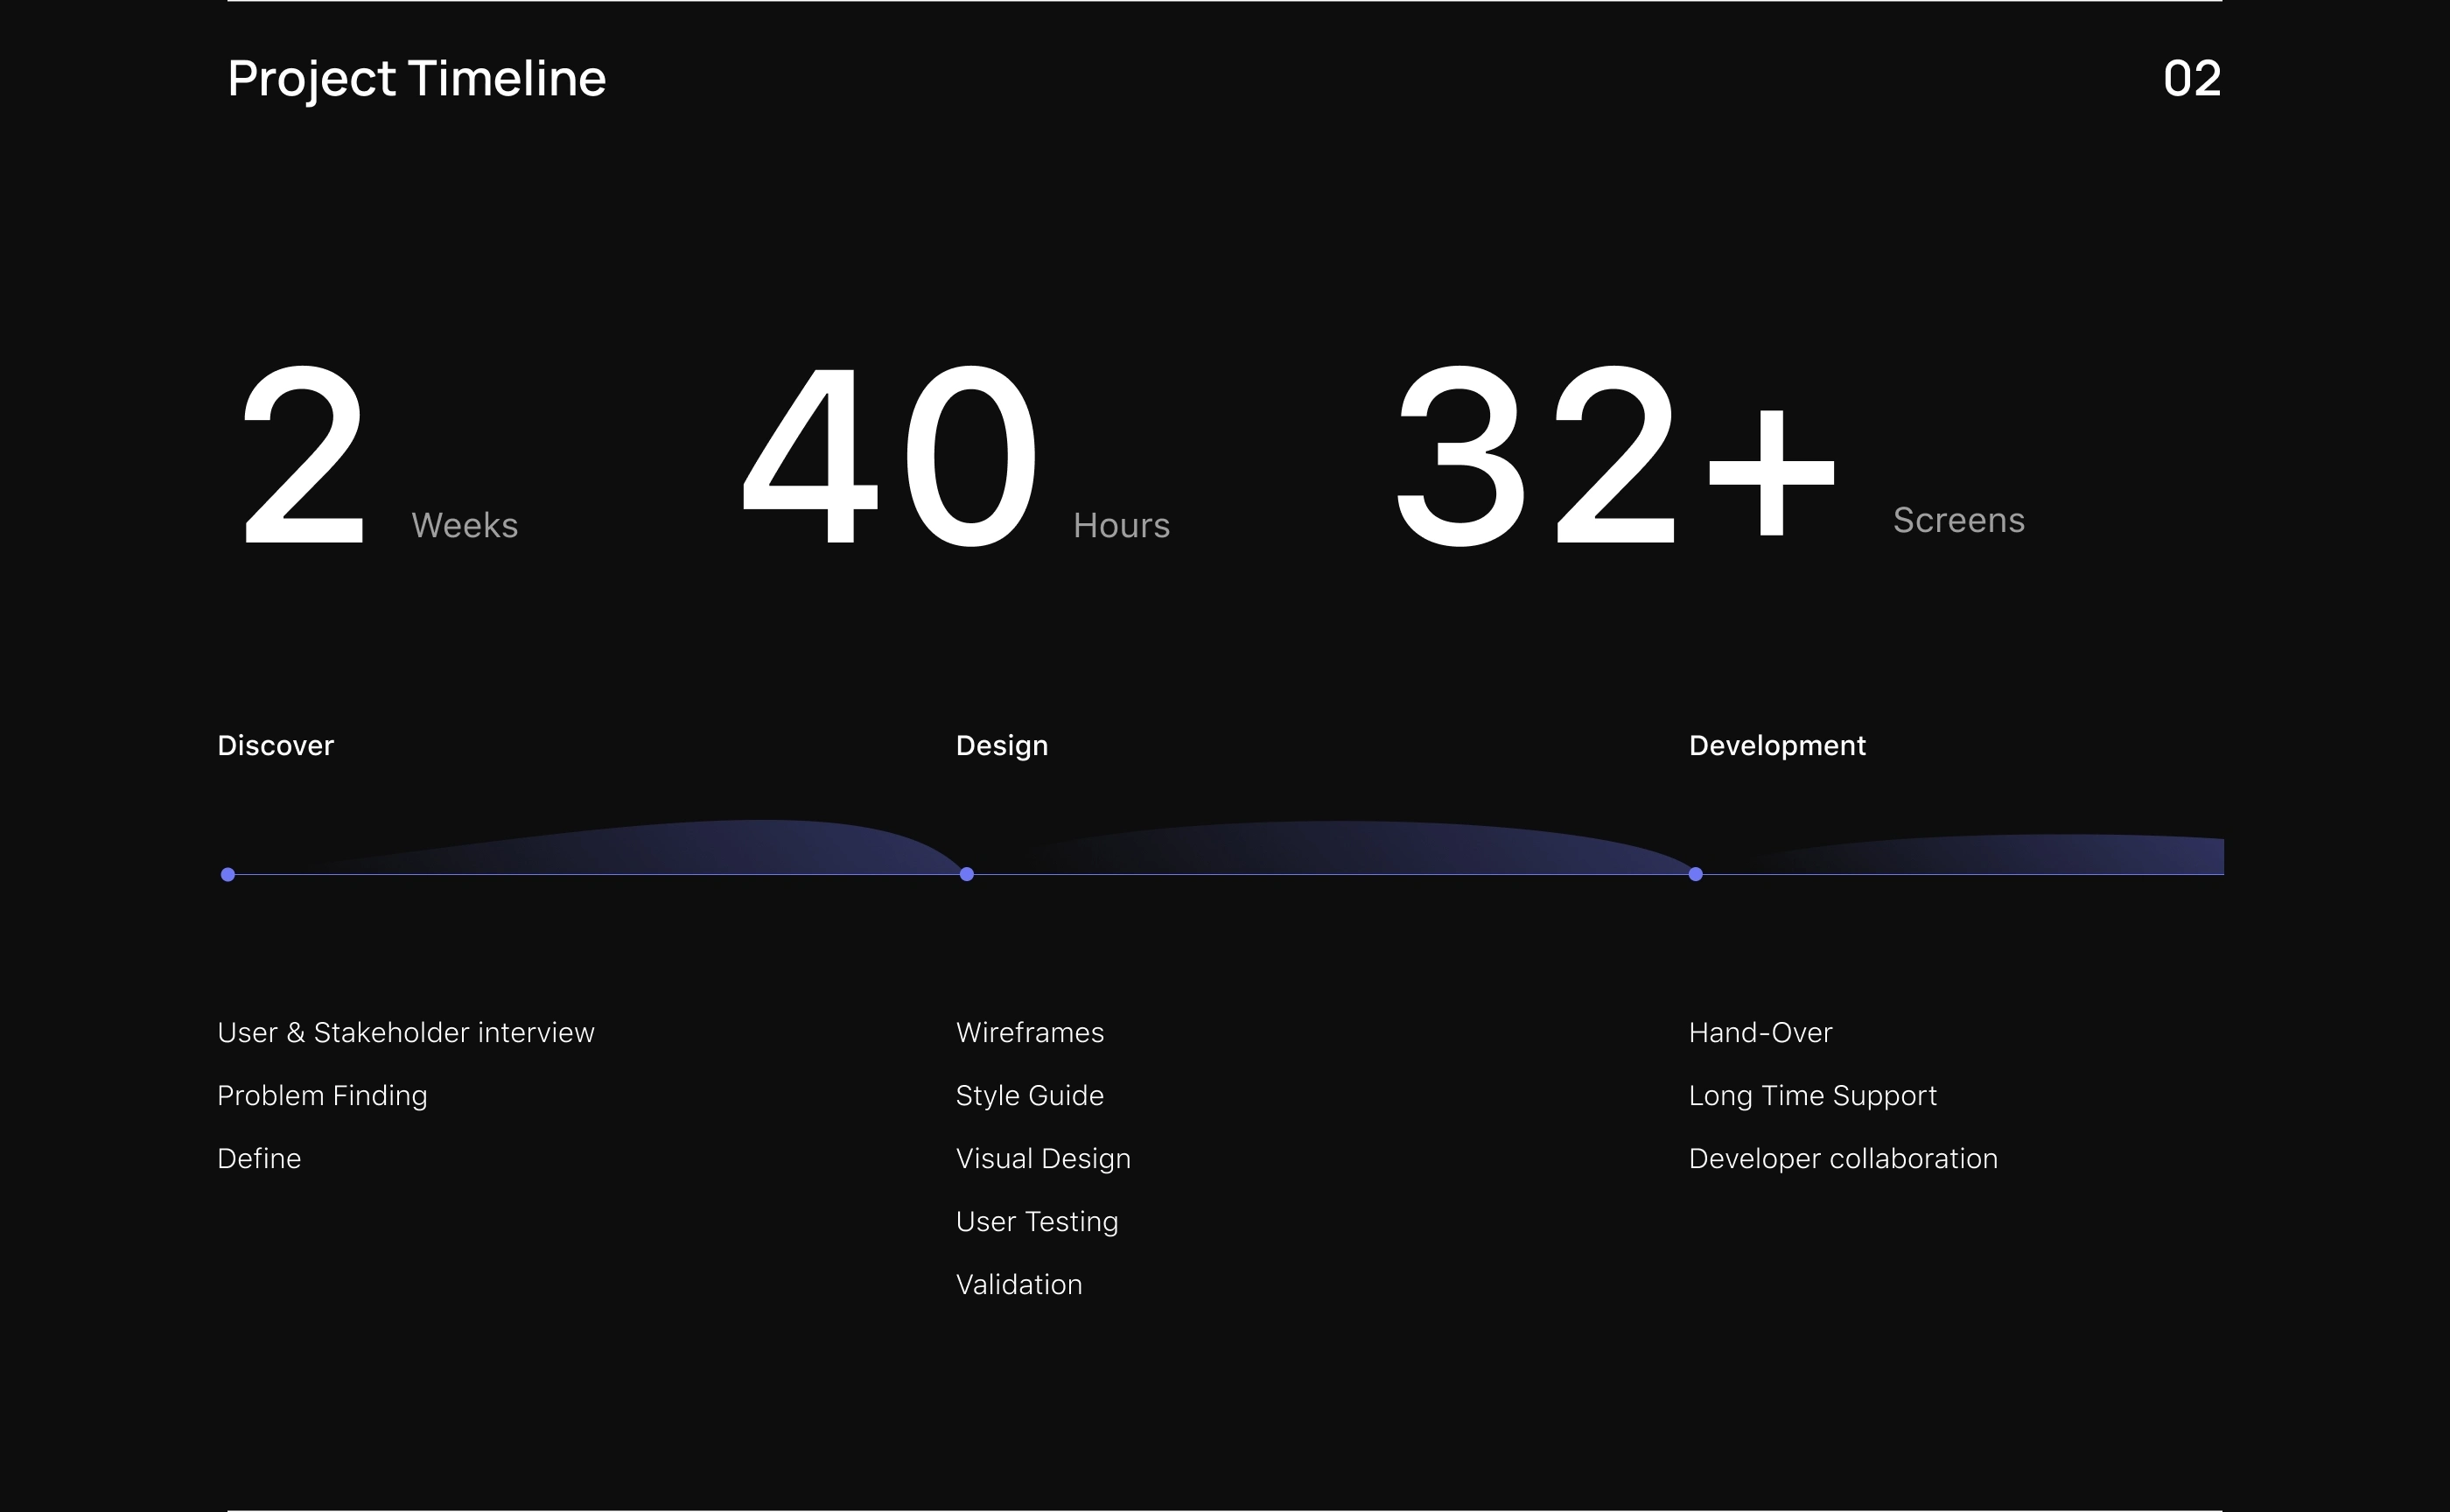Click the User Testing item

pos(1036,1221)
